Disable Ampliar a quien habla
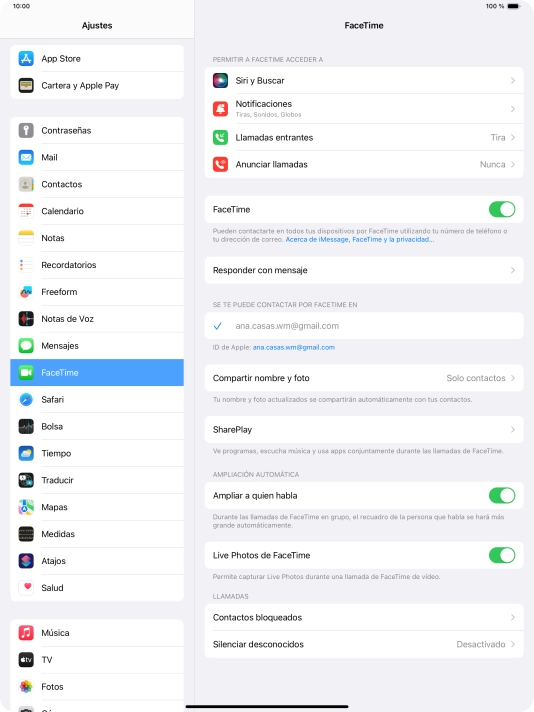 point(502,495)
